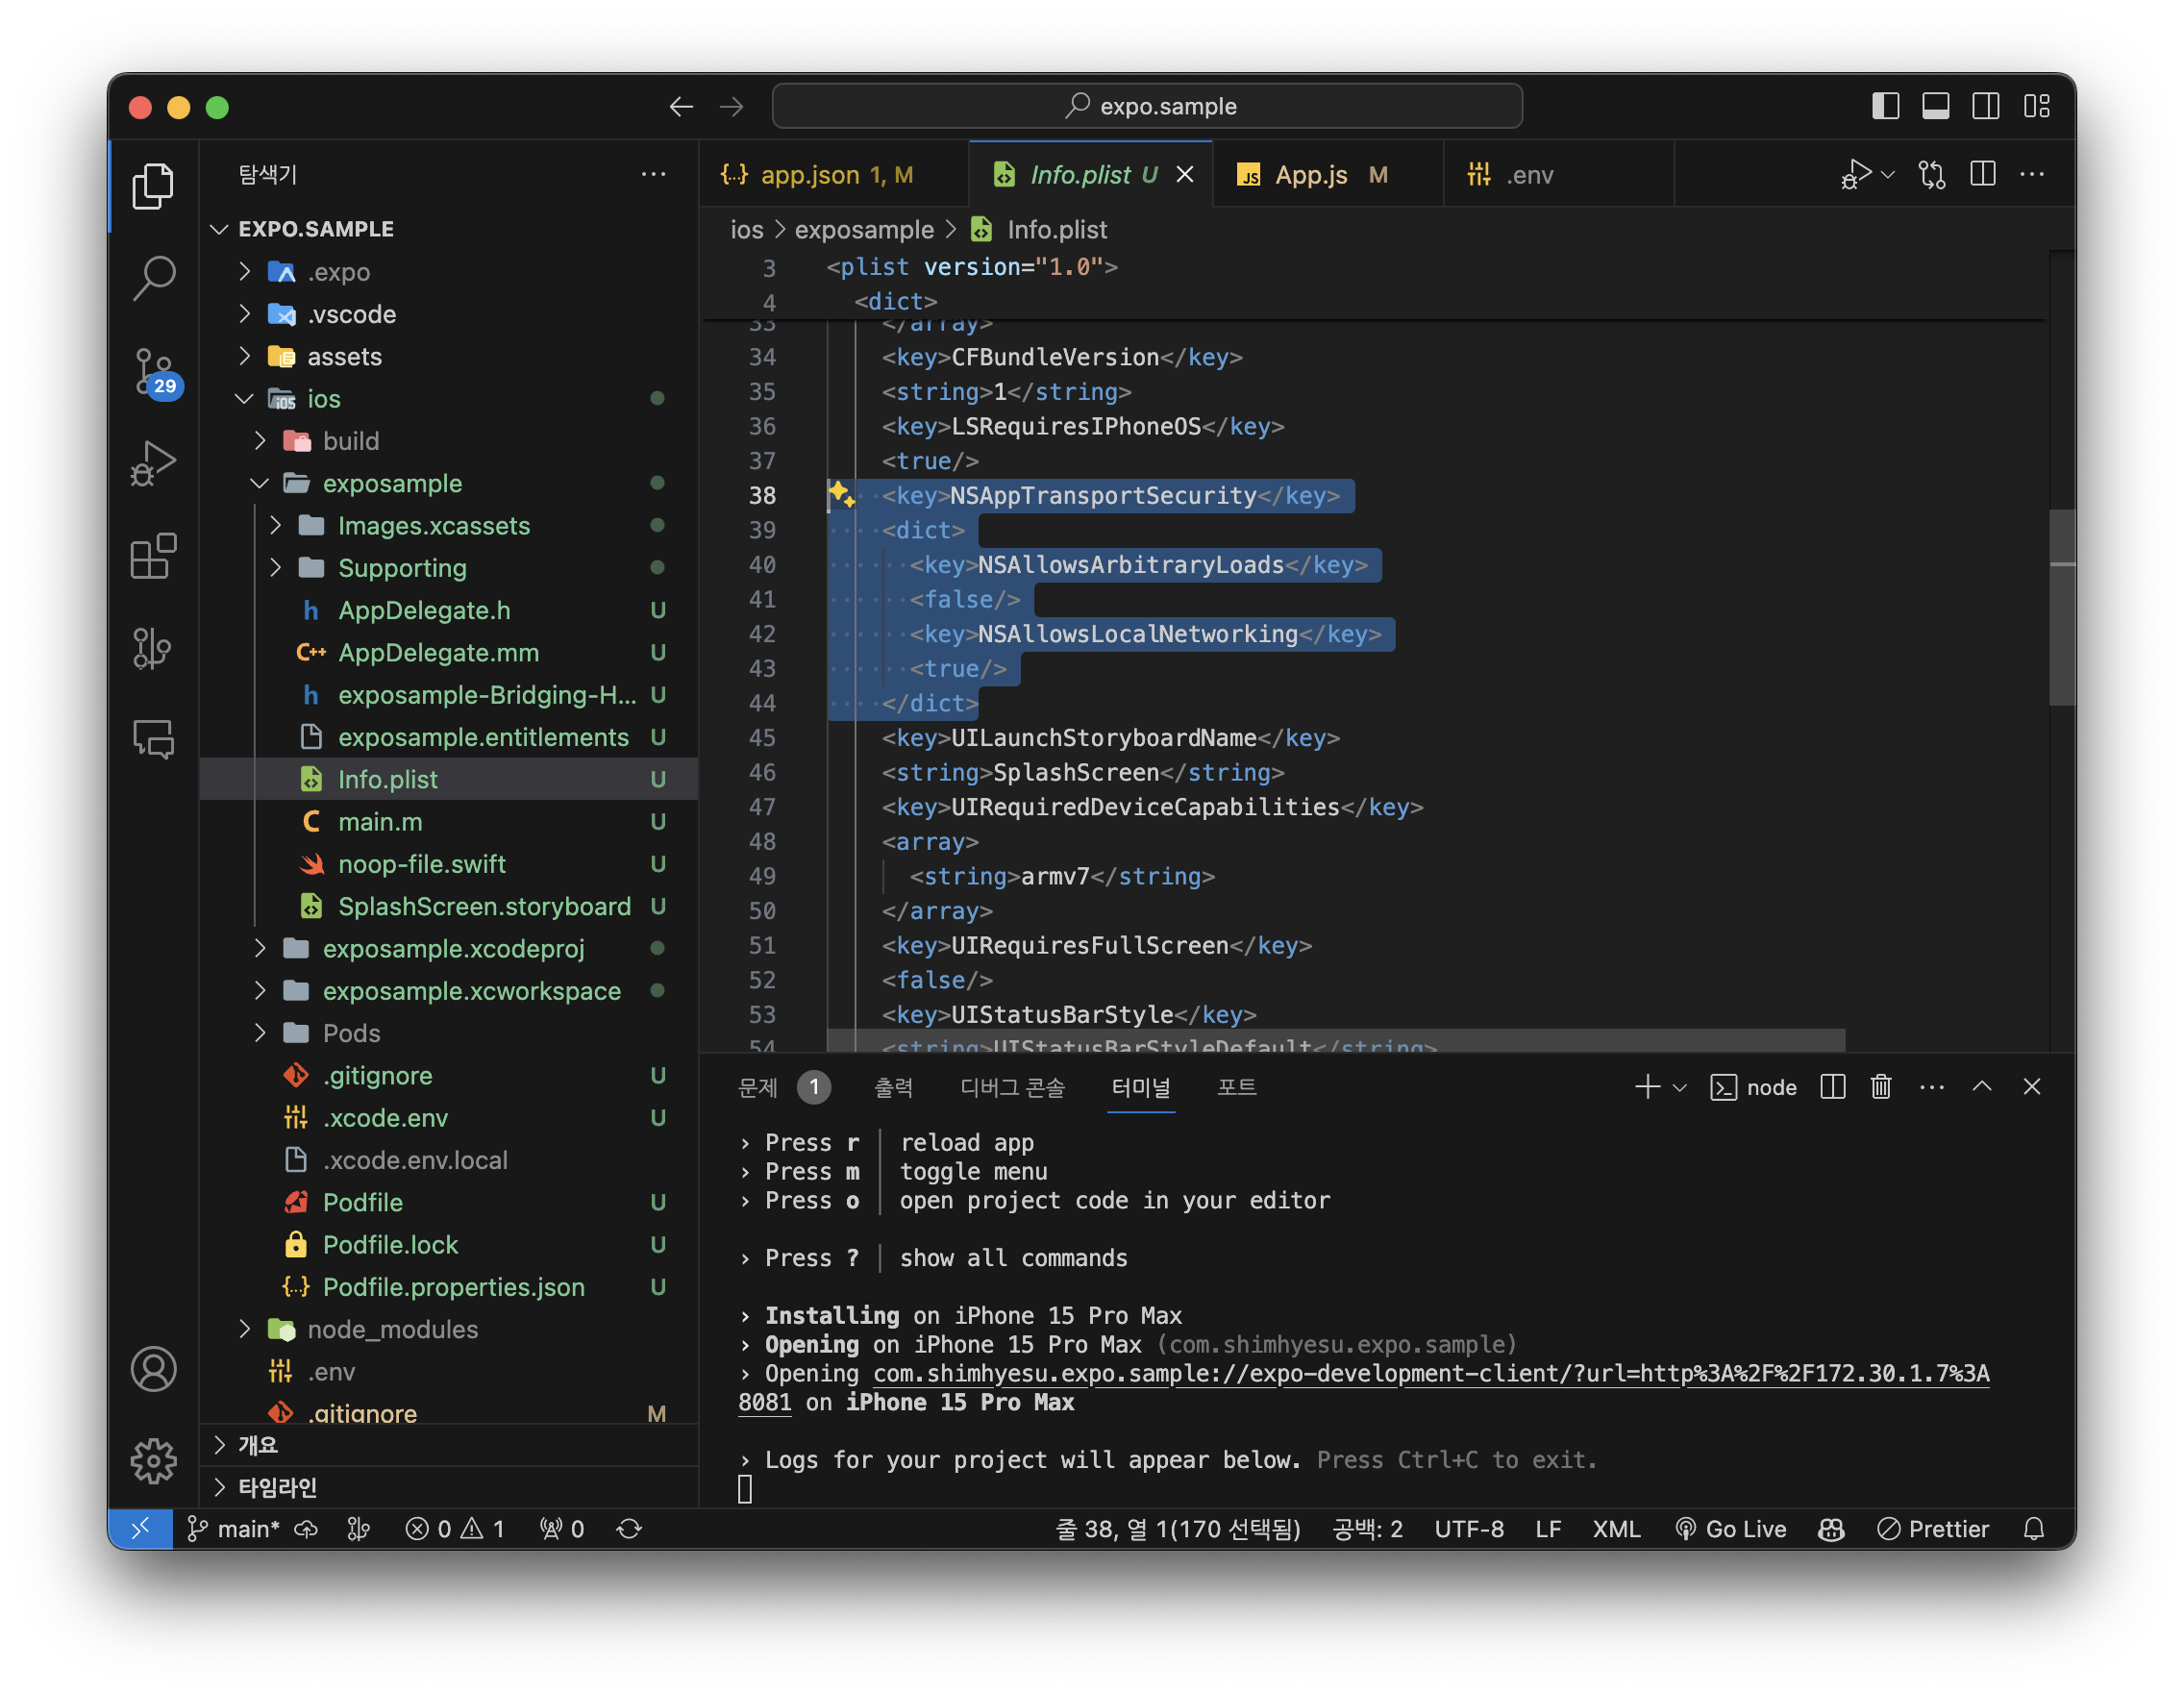This screenshot has height=1692, width=2184.
Task: Click Go Live in status bar
Action: point(1731,1529)
